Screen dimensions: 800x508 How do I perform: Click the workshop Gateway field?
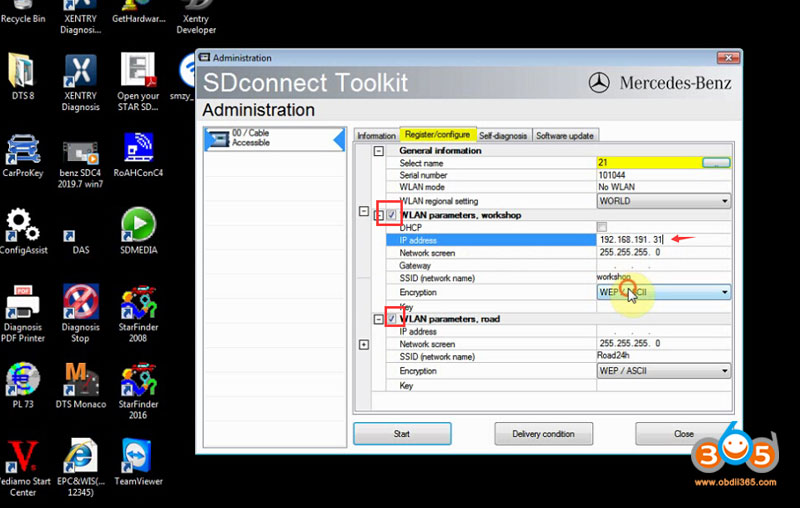click(663, 265)
